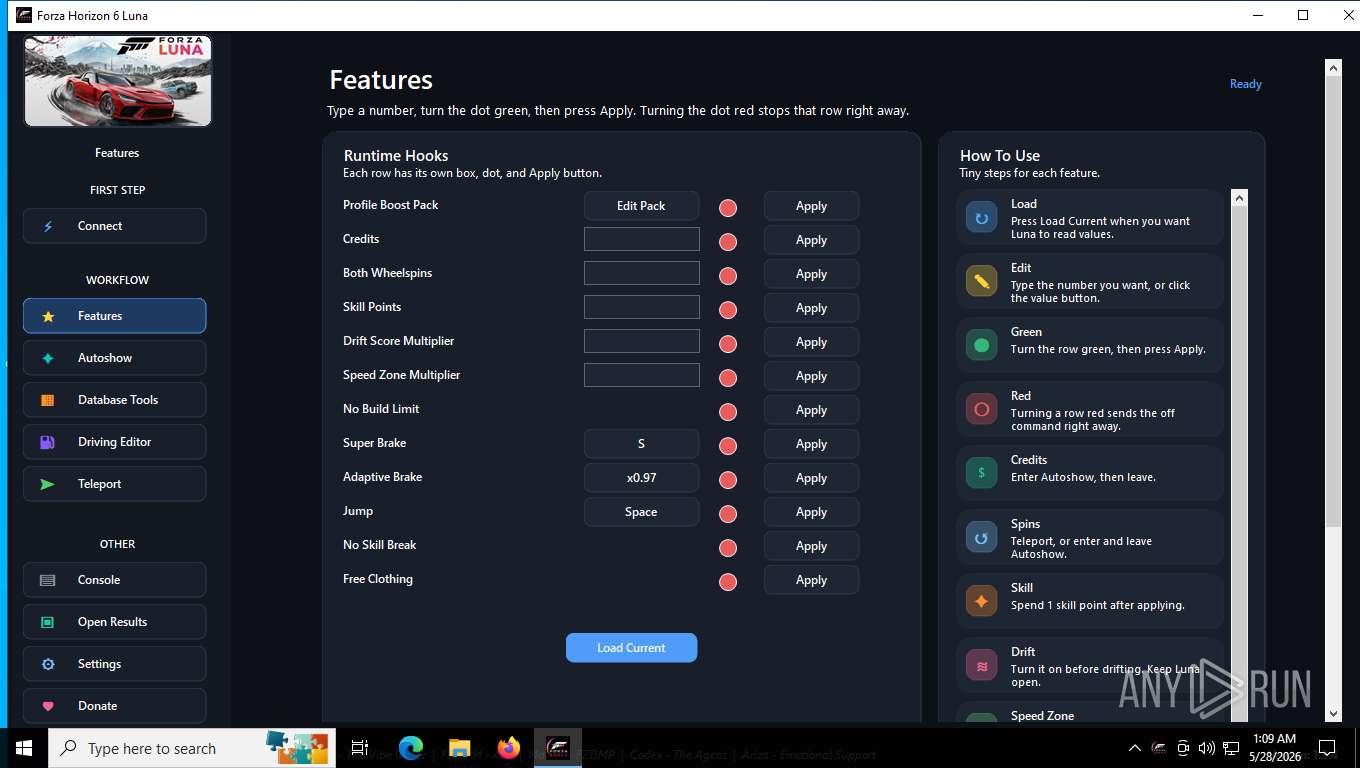Open Task View in the taskbar
1360x768 pixels.
point(360,748)
